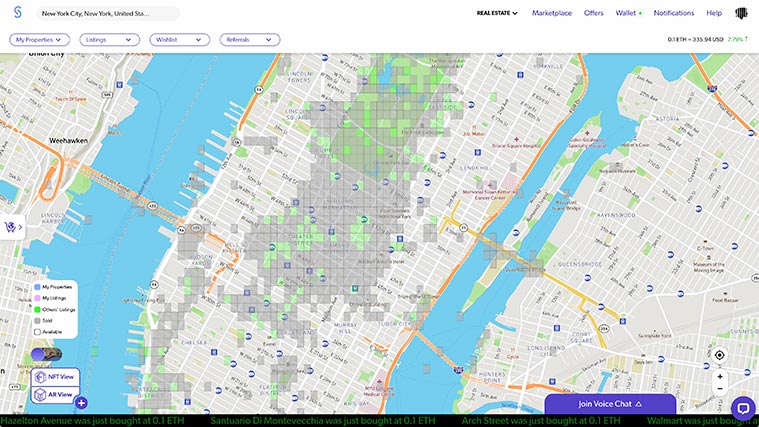The height and width of the screenshot is (427, 759).
Task: Expand the Wishlist dropdown
Action: tap(180, 40)
